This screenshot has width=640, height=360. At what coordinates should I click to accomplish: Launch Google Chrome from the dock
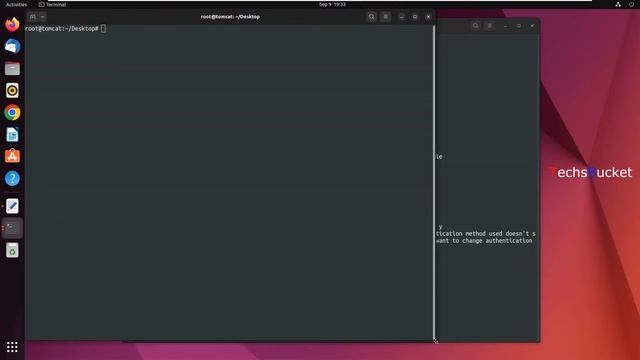point(12,112)
